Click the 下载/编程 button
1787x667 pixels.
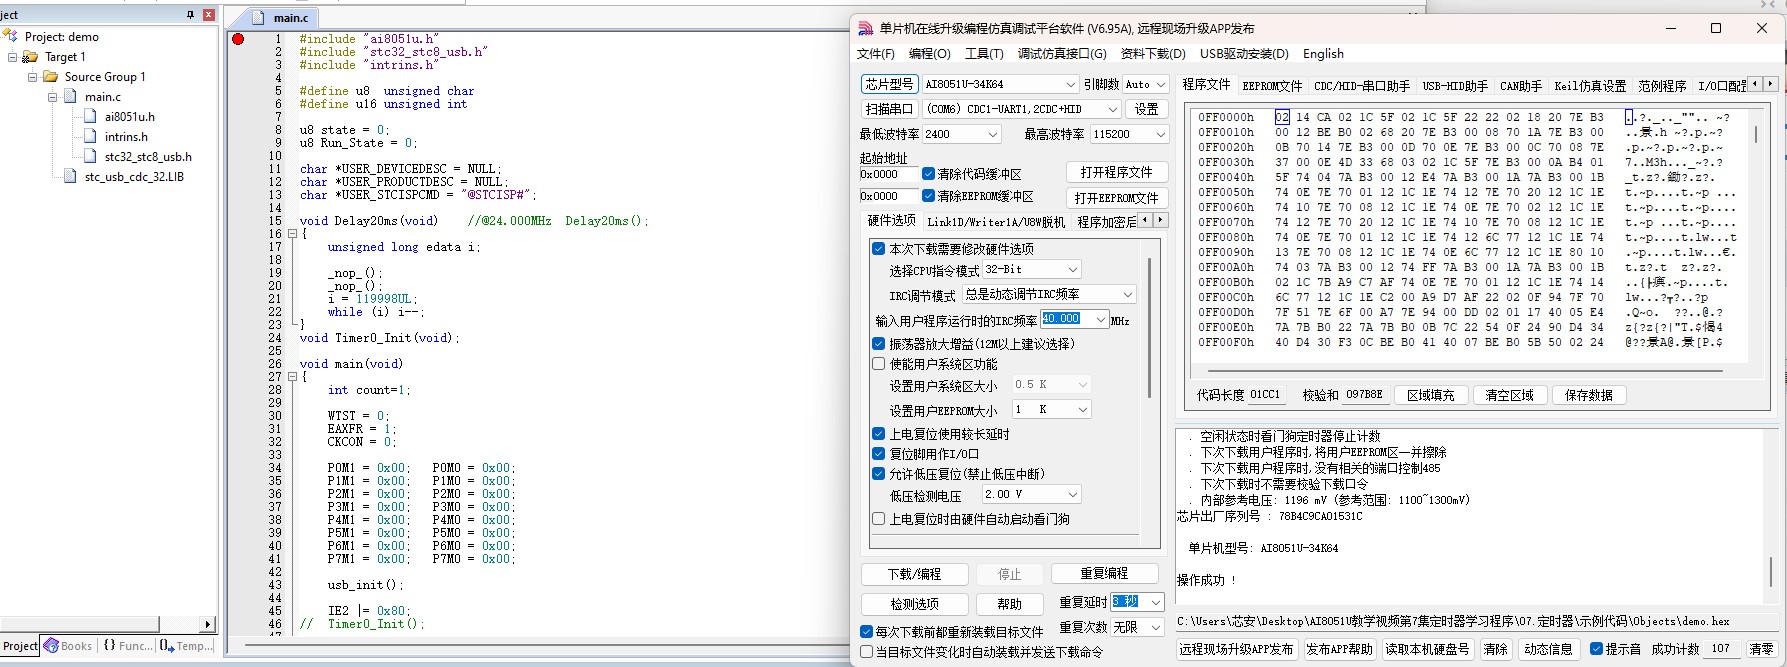(x=914, y=574)
